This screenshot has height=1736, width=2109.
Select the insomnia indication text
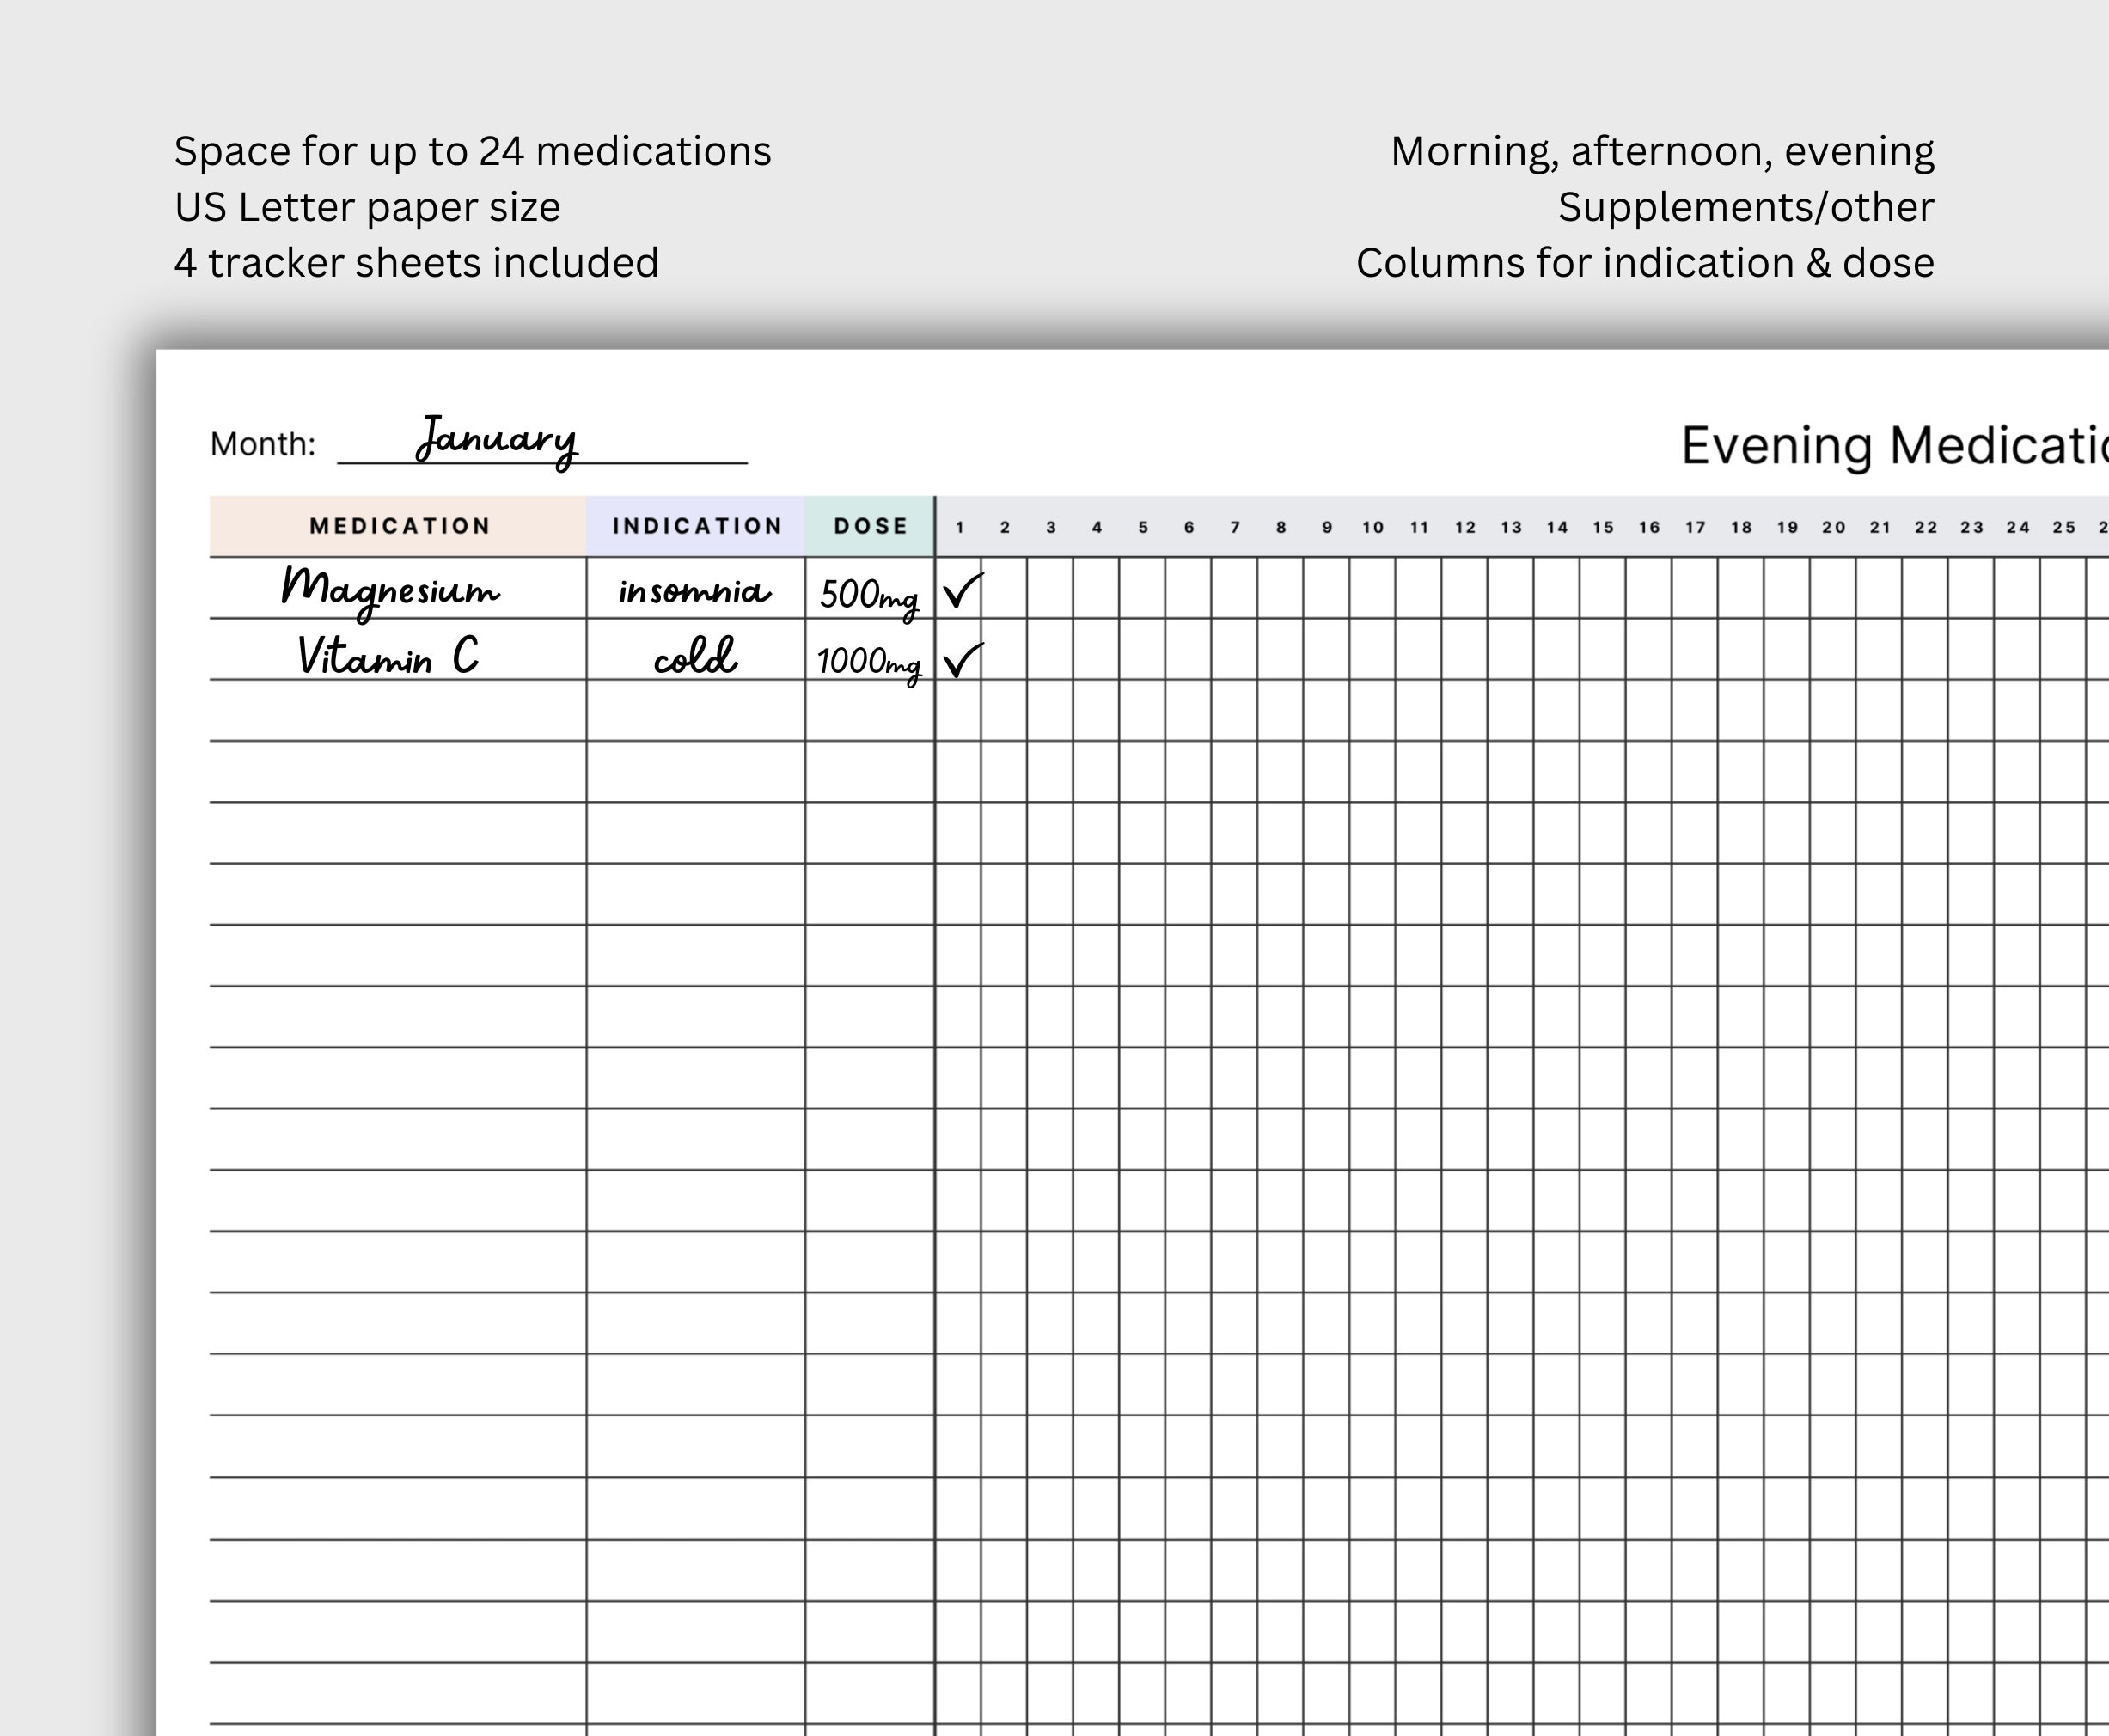694,591
